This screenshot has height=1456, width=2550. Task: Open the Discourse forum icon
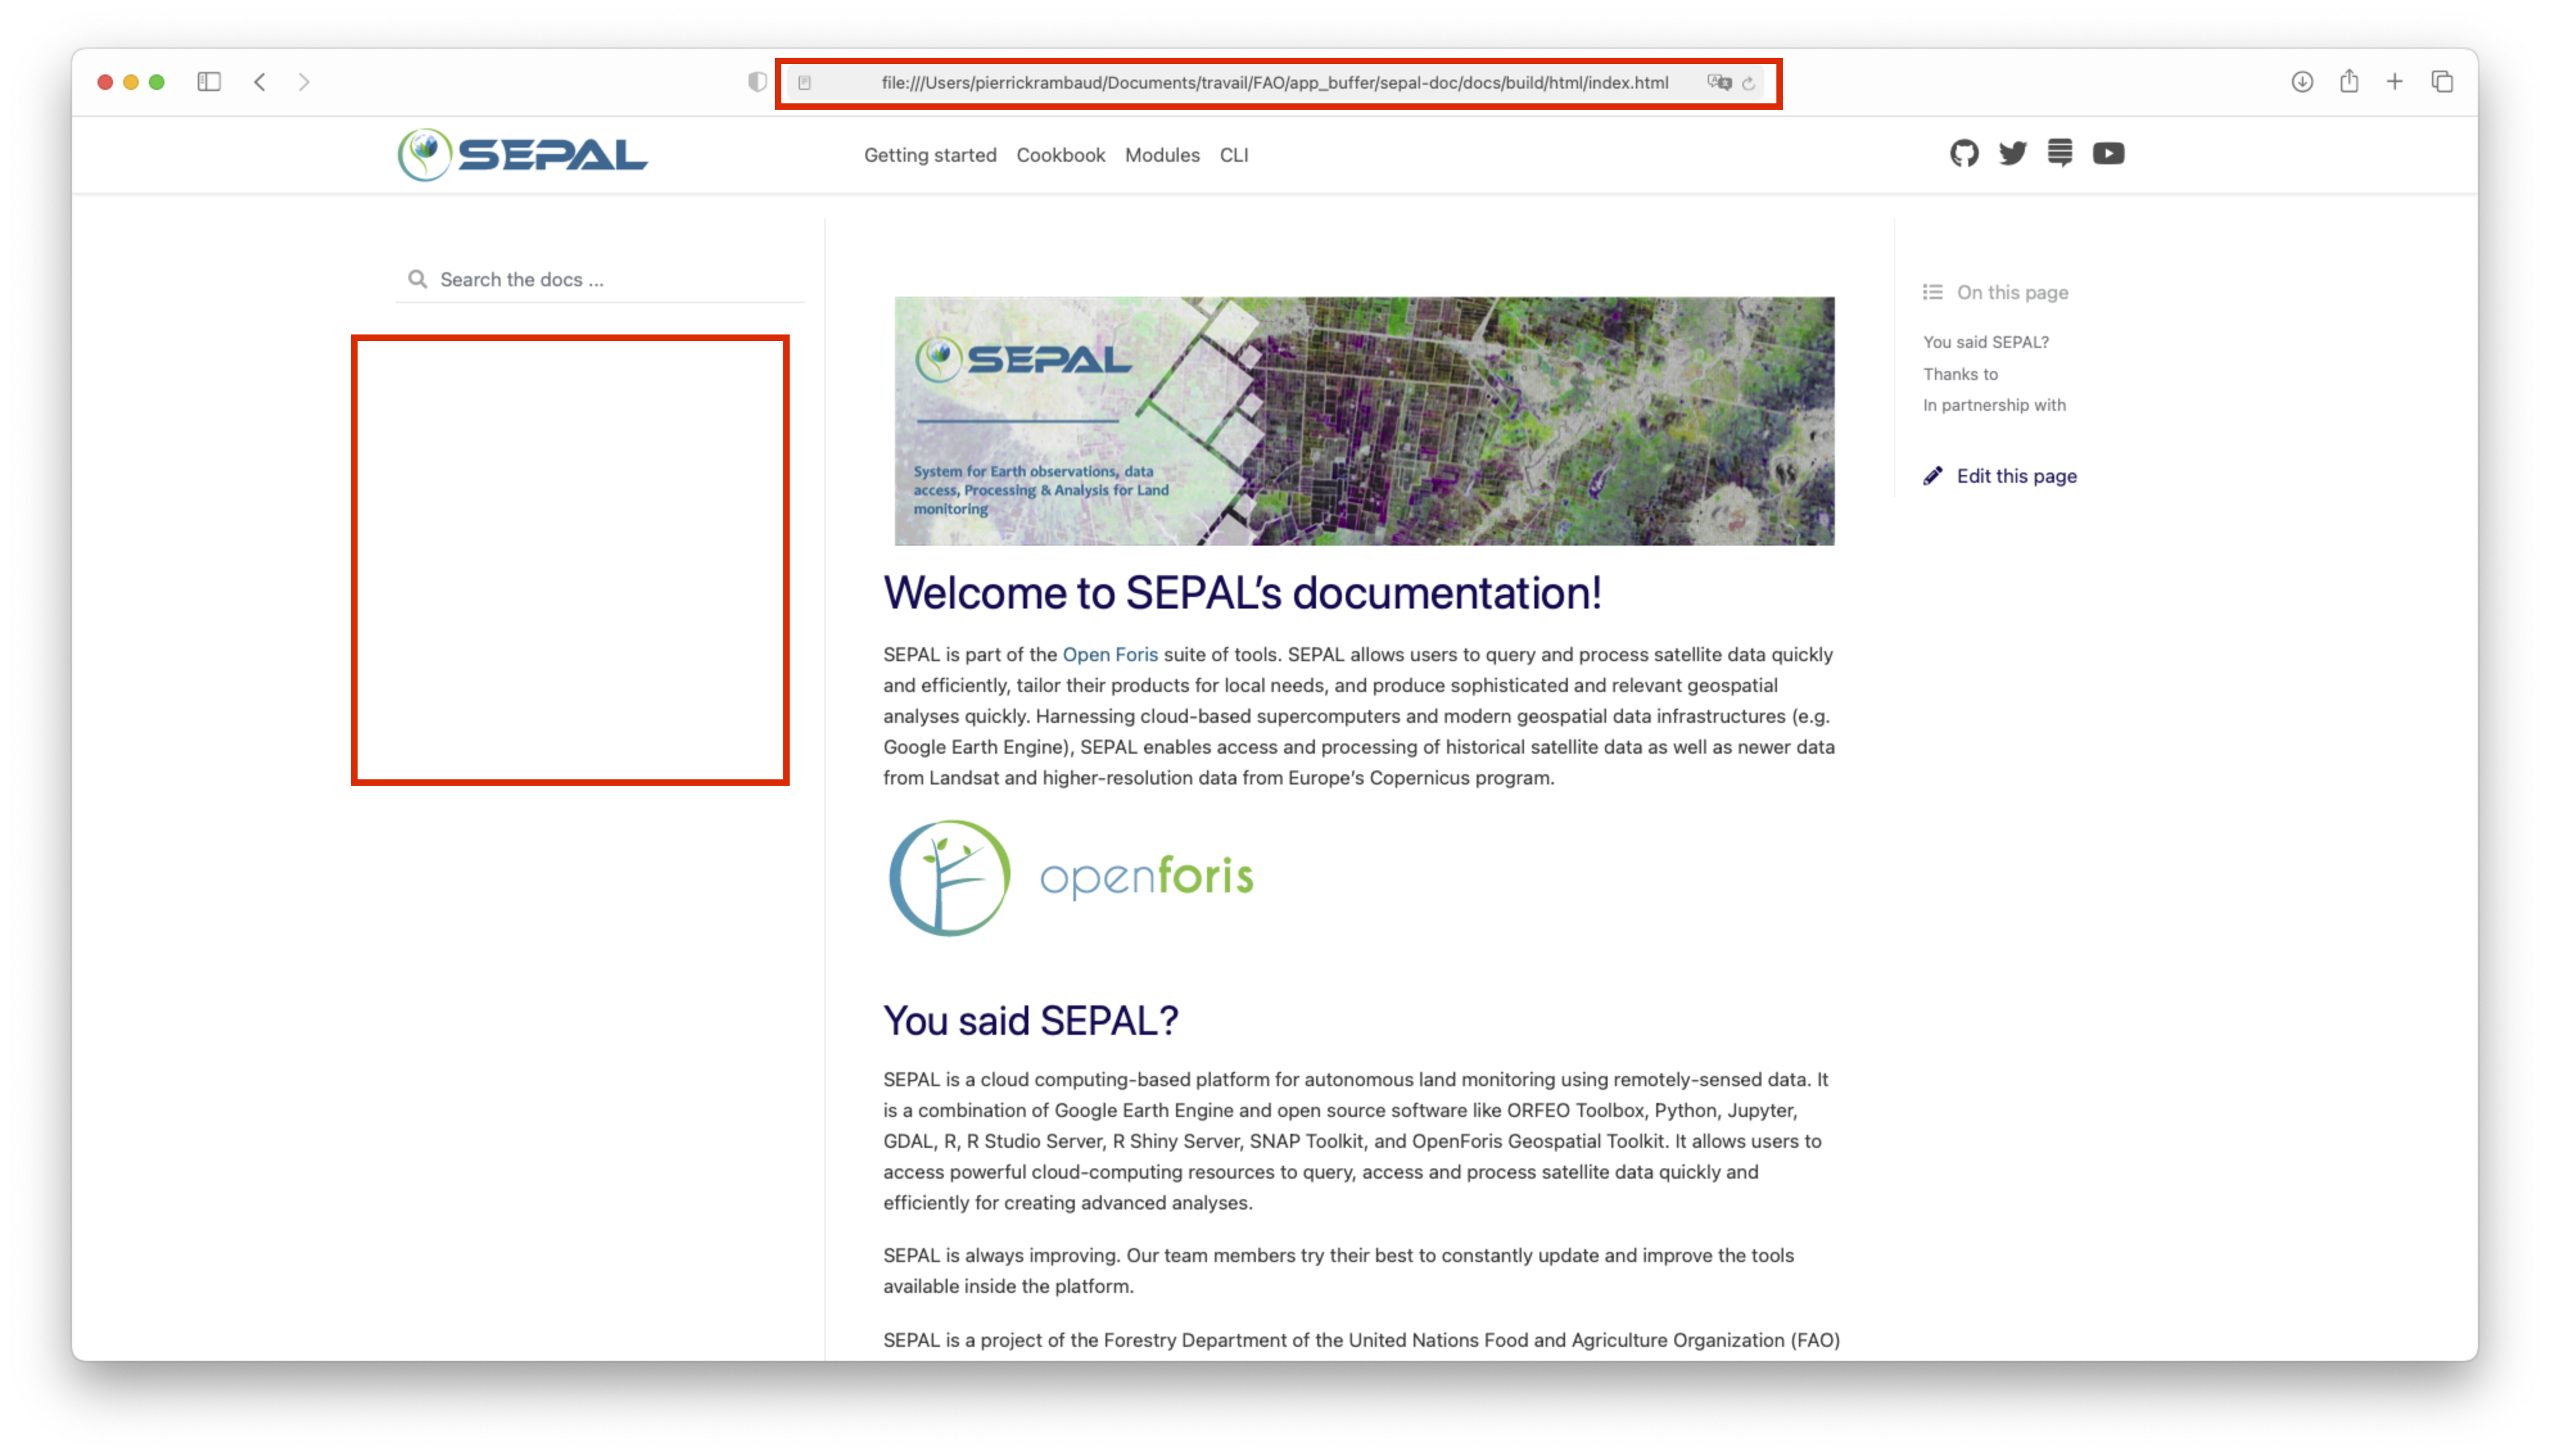coord(2060,153)
